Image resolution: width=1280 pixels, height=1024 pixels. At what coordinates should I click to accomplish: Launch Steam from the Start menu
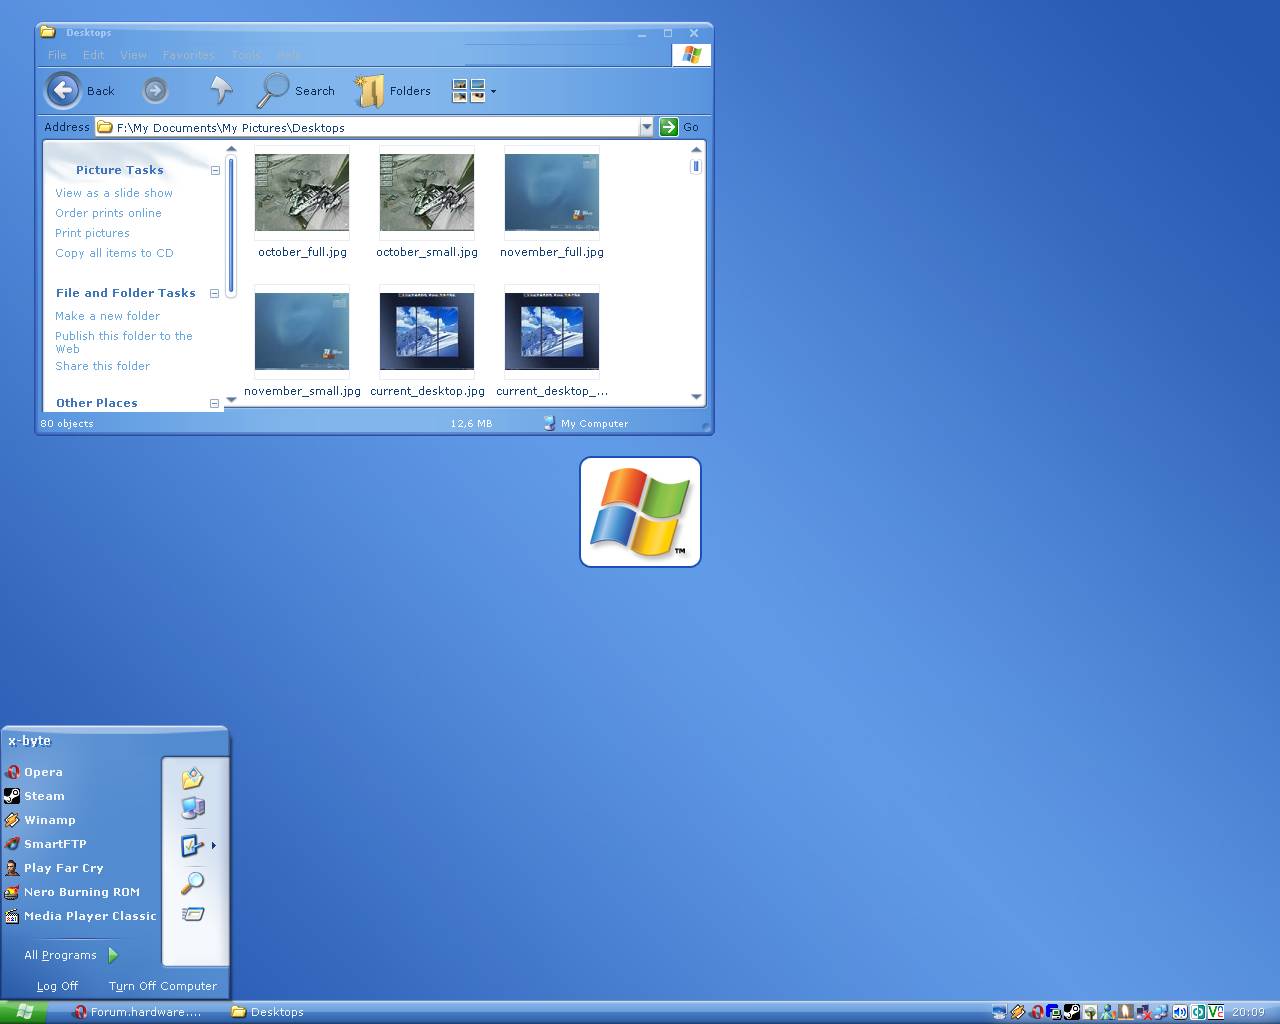pos(35,796)
